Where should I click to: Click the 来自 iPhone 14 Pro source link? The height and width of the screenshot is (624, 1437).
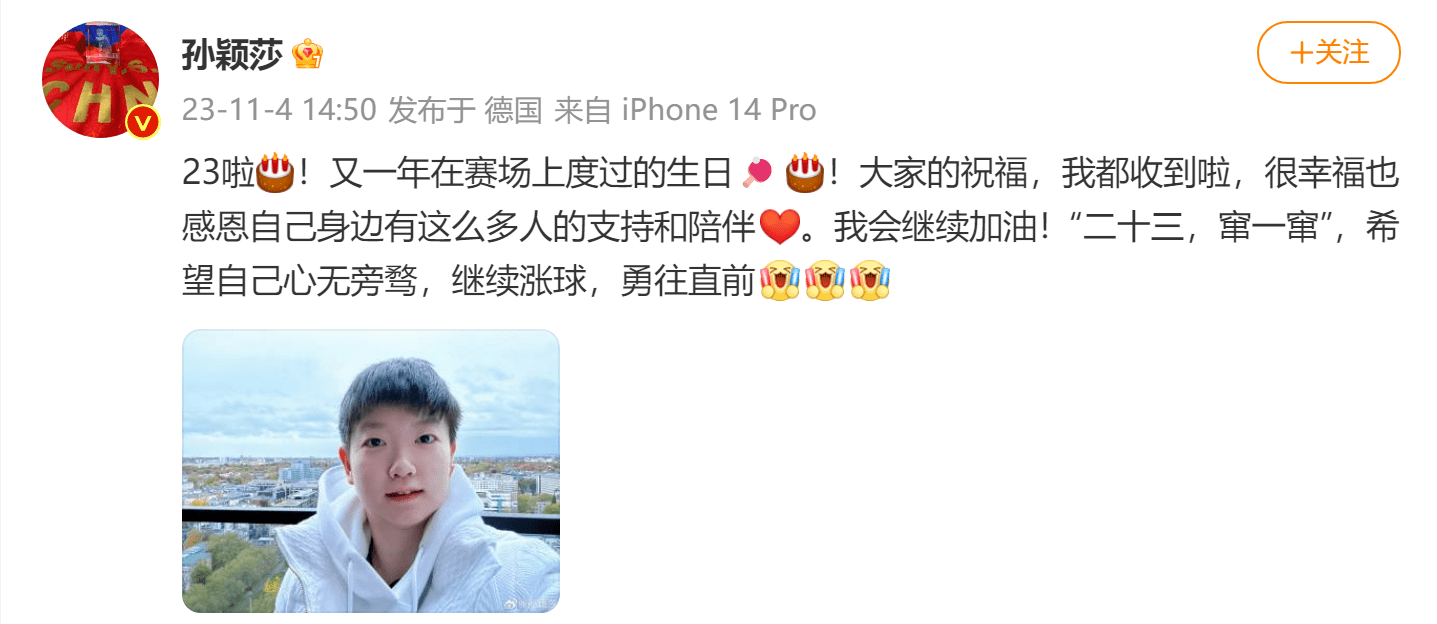[x=685, y=110]
